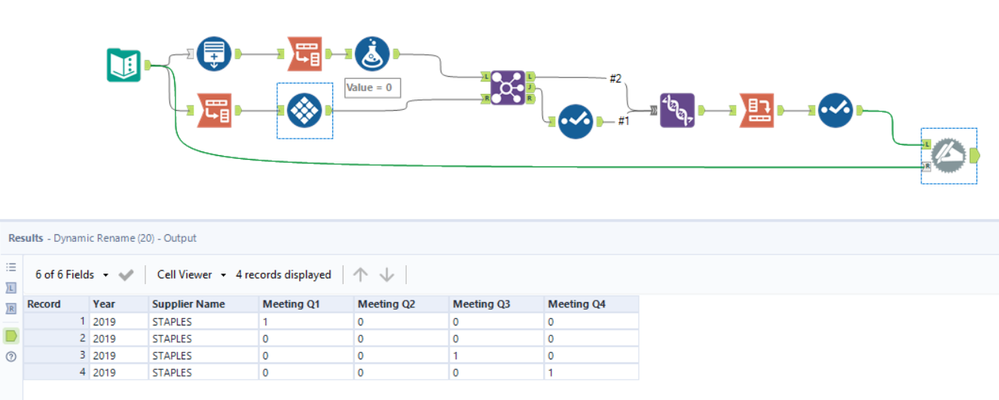The height and width of the screenshot is (400, 999).
Task: Expand the Cell Viewer dropdown
Action: pos(192,274)
